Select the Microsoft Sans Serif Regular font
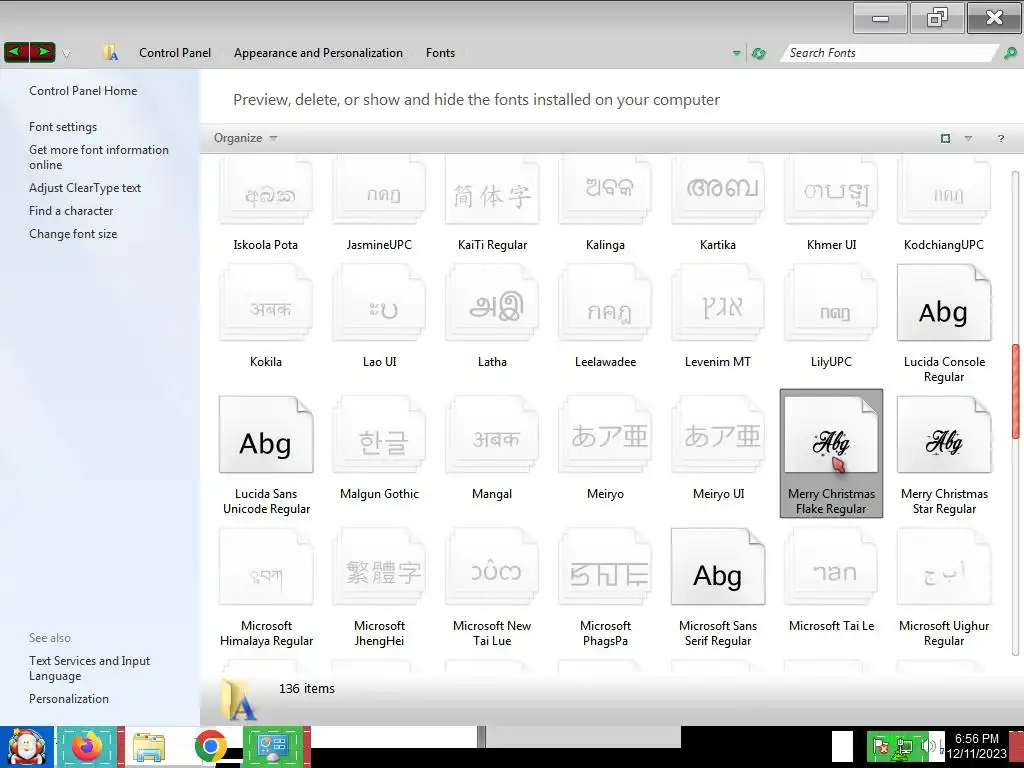Image resolution: width=1024 pixels, height=768 pixels. (718, 567)
